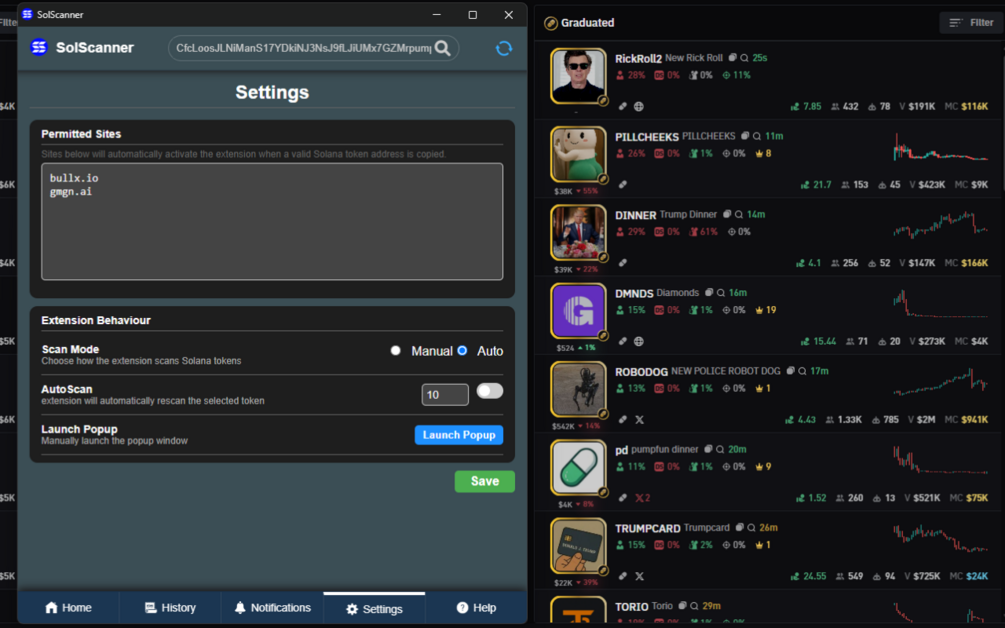1005x628 pixels.
Task: Open the DMNDS Diamonds thumbnail
Action: [578, 310]
